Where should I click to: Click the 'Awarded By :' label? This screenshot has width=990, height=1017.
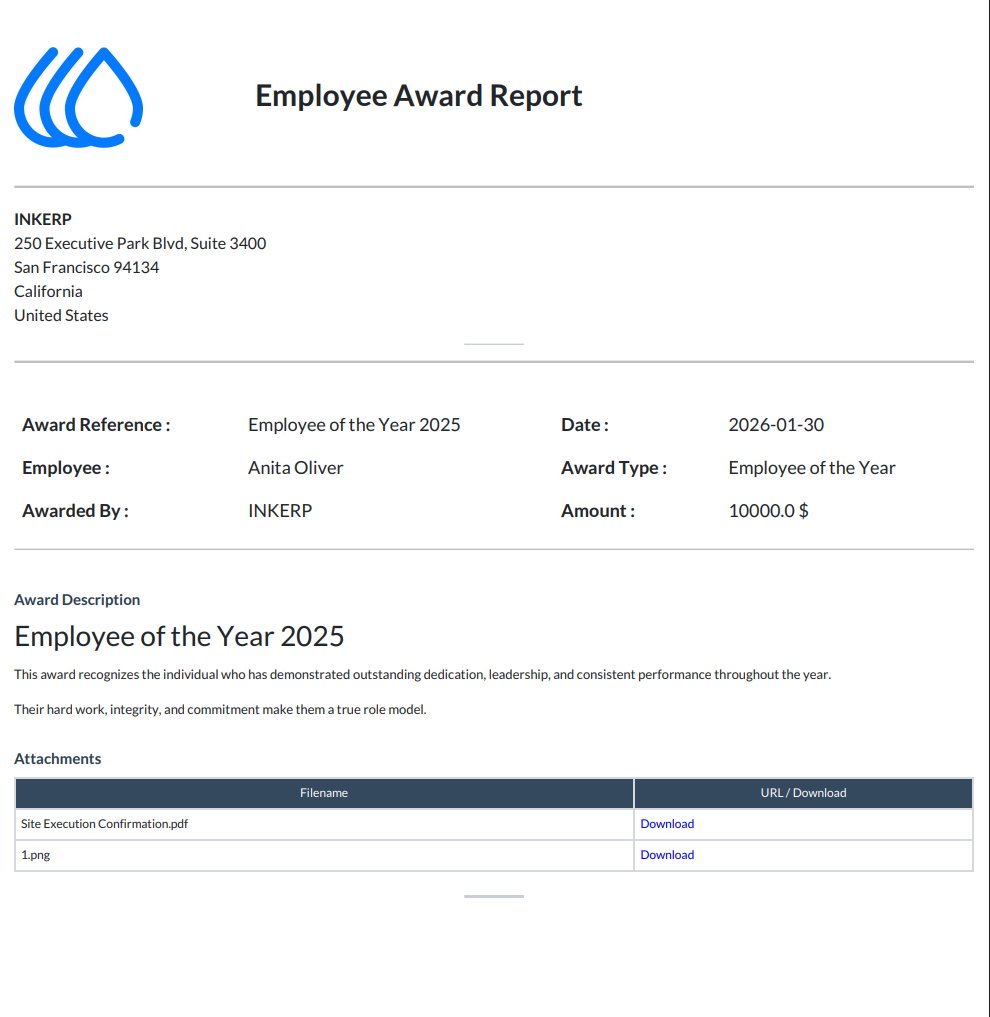(75, 511)
